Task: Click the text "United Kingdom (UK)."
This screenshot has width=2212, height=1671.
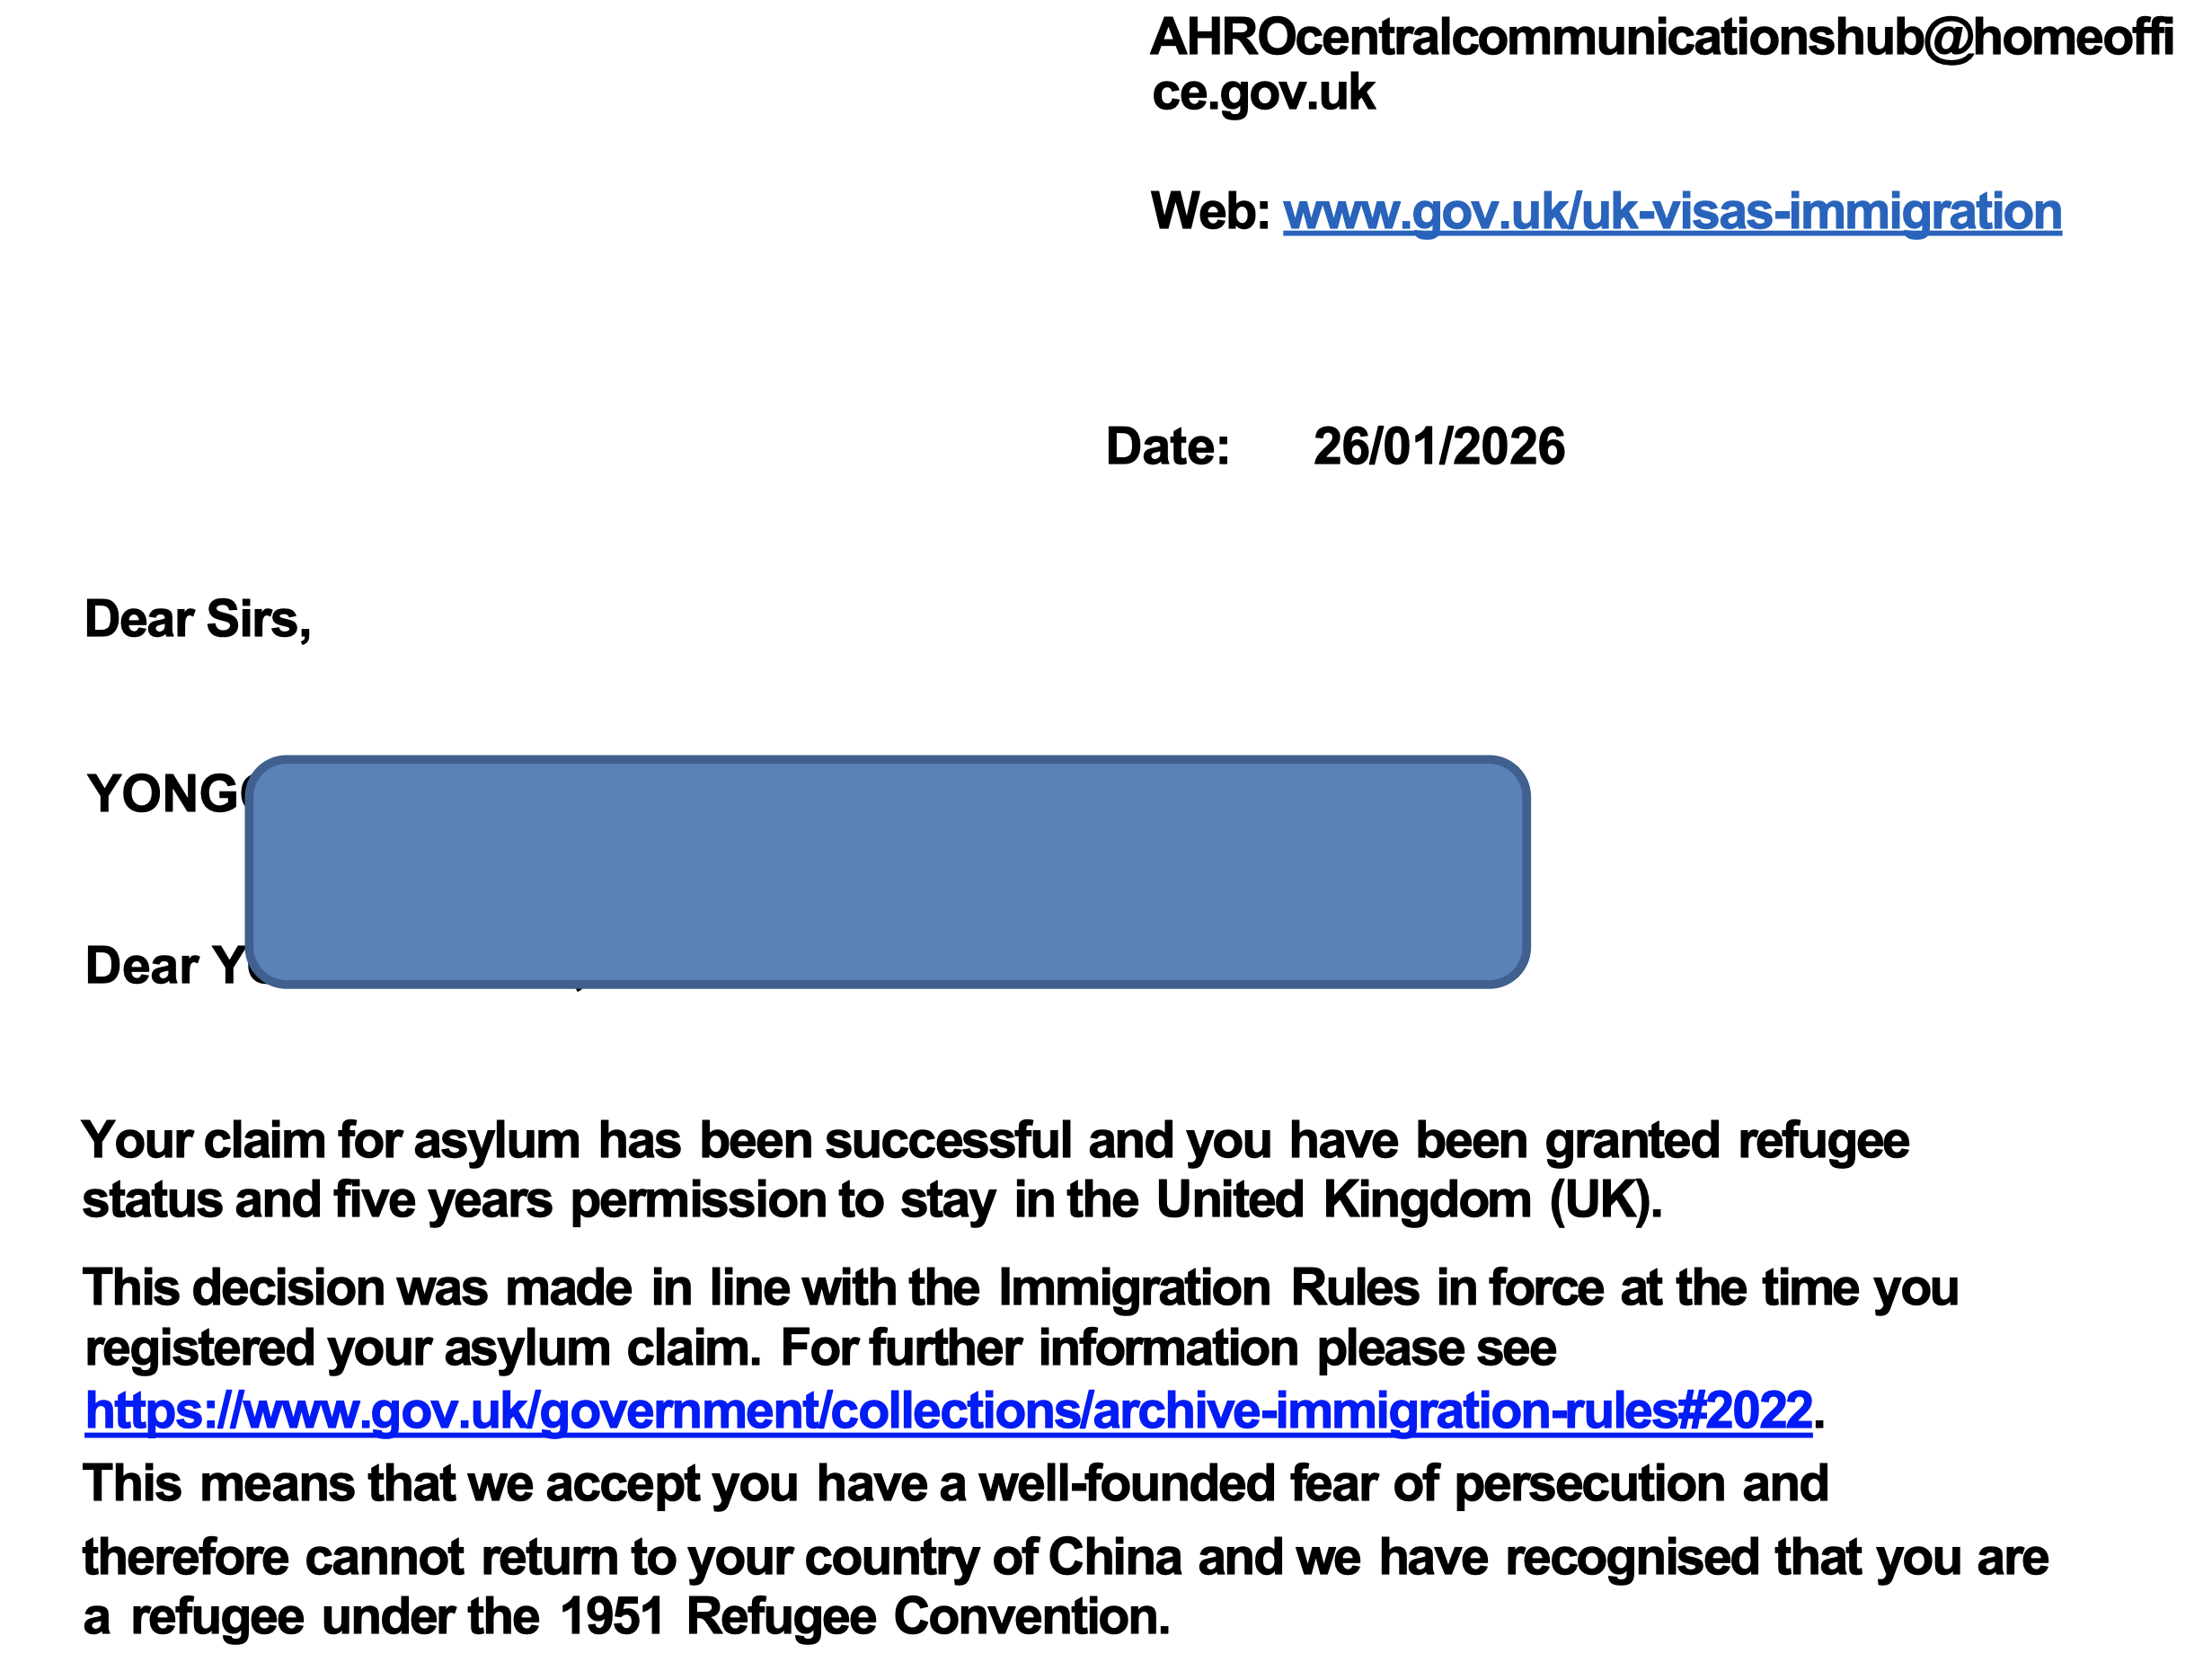Action: click(1408, 1200)
